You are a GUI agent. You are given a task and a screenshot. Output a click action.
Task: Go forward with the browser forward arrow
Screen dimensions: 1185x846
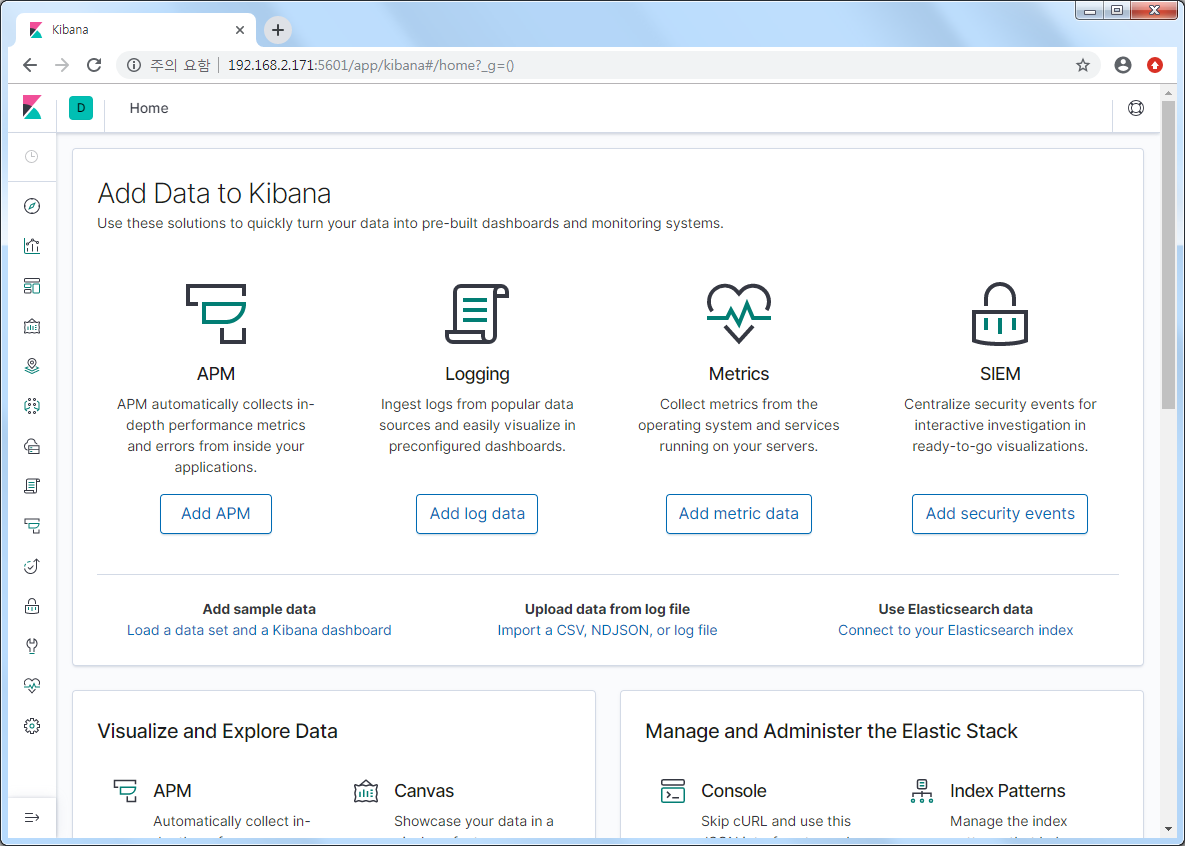tap(62, 65)
